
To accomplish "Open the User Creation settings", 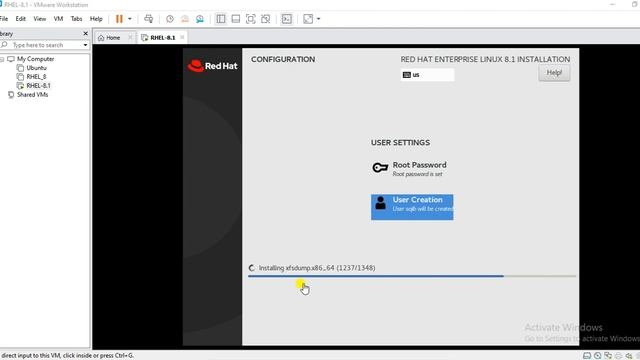I will pyautogui.click(x=412, y=207).
